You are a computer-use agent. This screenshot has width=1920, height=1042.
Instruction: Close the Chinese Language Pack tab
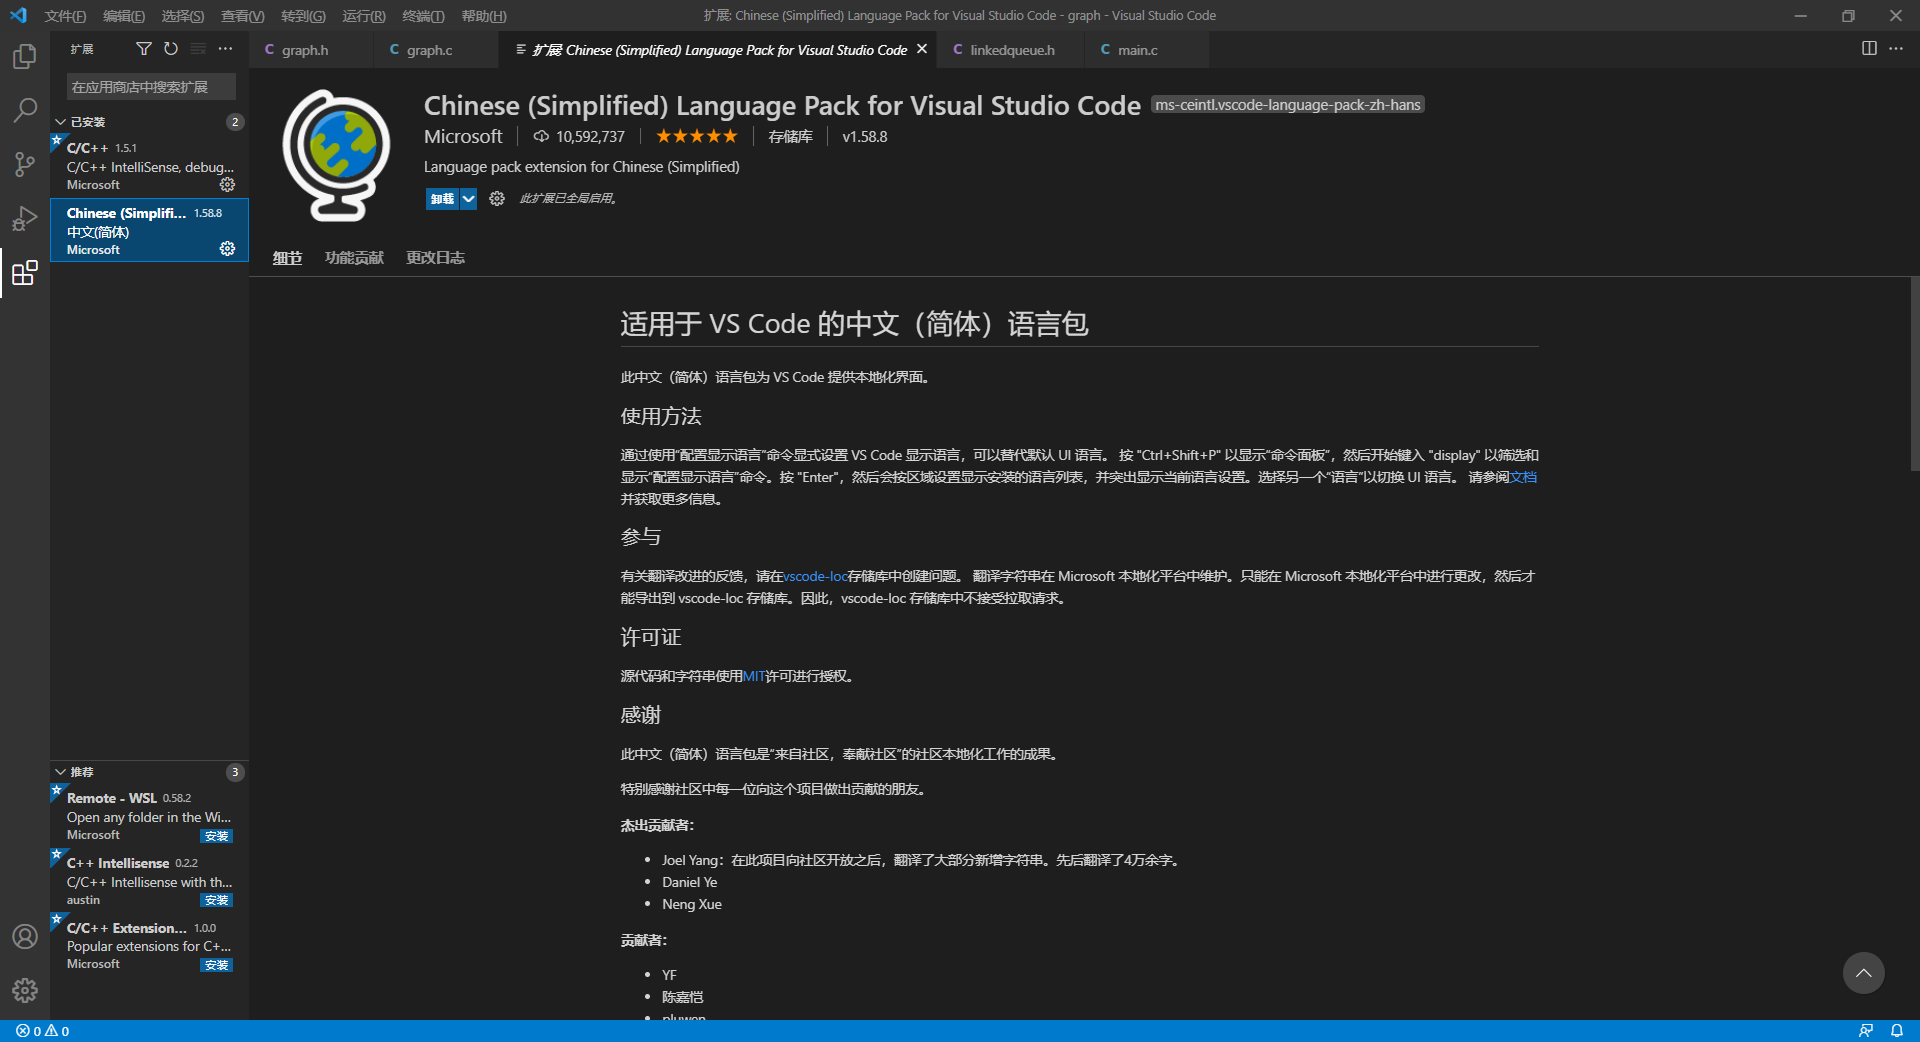pos(922,49)
